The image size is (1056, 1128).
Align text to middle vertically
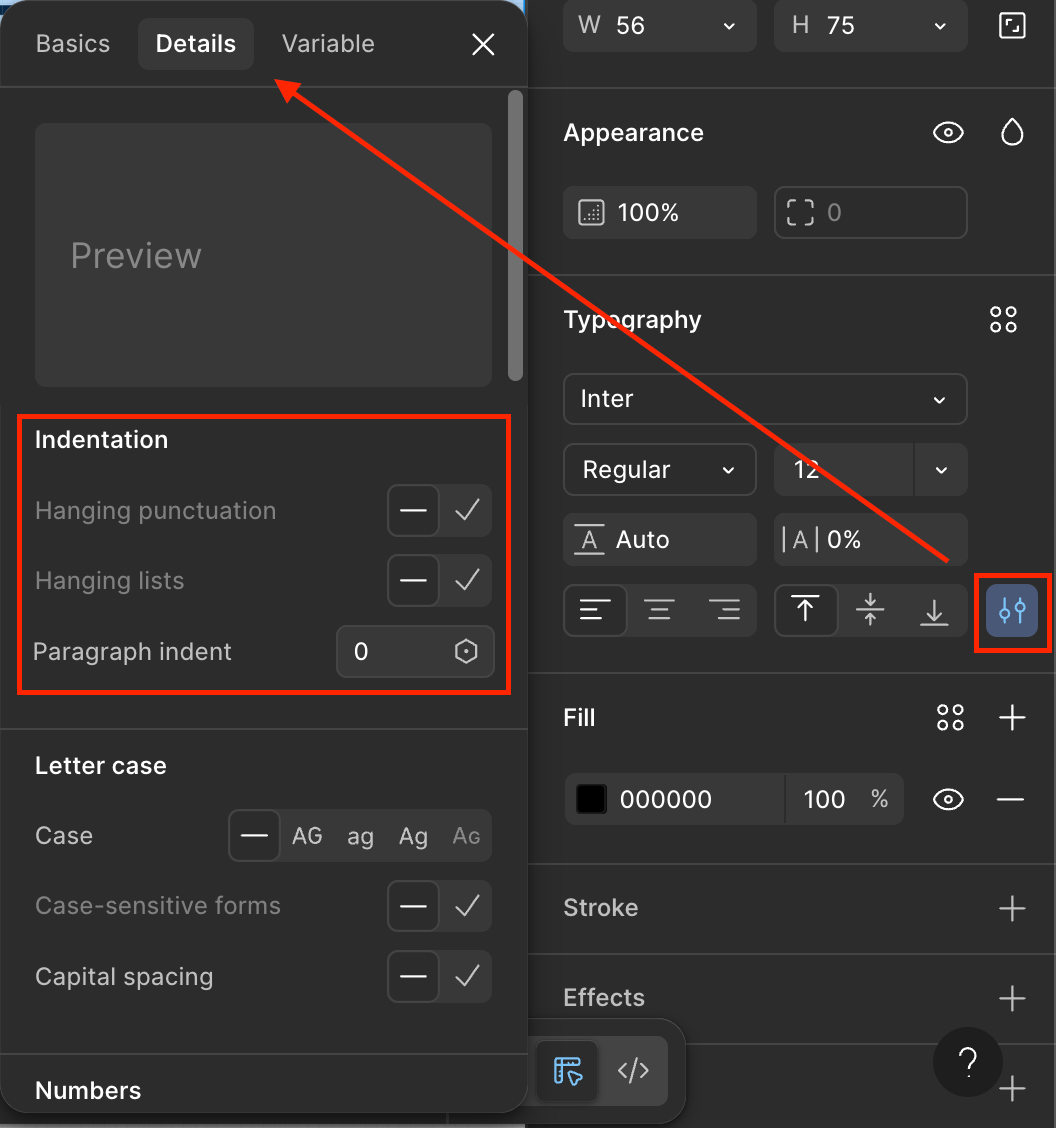click(x=870, y=611)
